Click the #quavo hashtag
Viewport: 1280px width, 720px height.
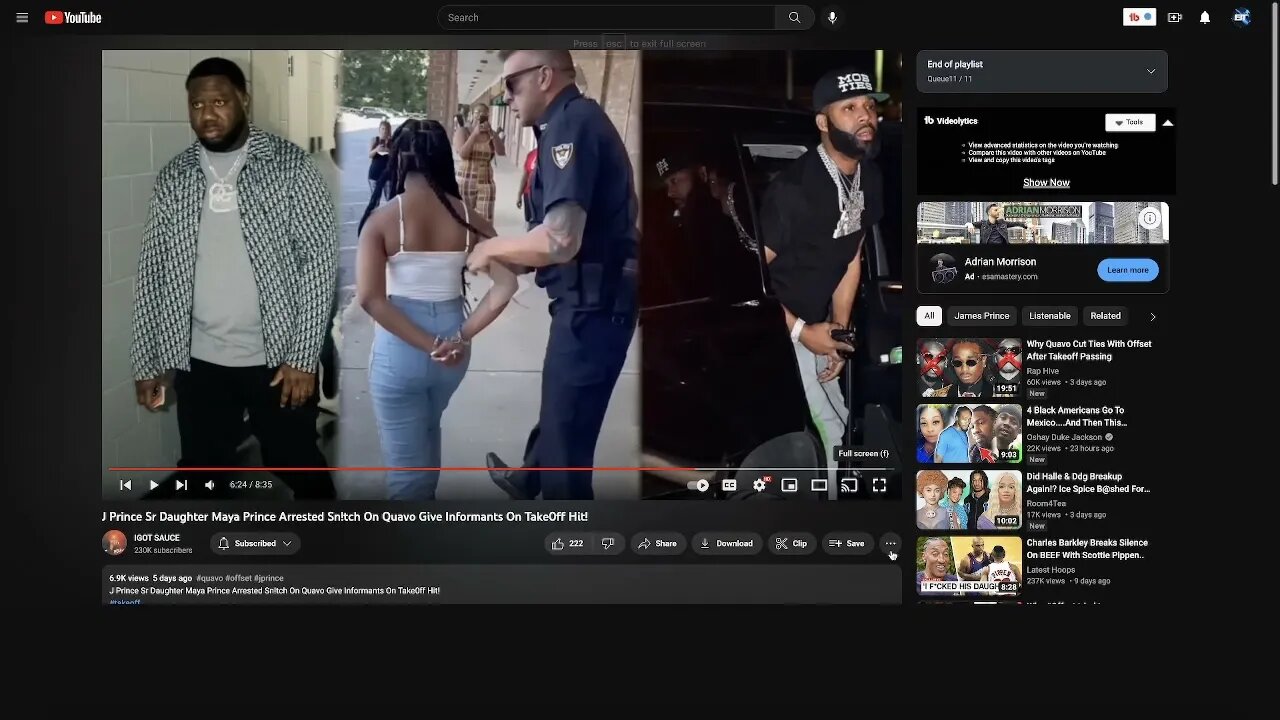tap(209, 578)
